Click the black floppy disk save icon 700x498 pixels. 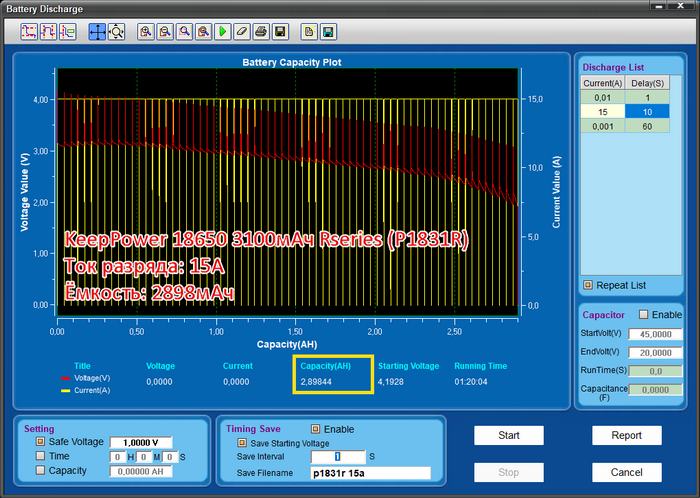point(280,32)
